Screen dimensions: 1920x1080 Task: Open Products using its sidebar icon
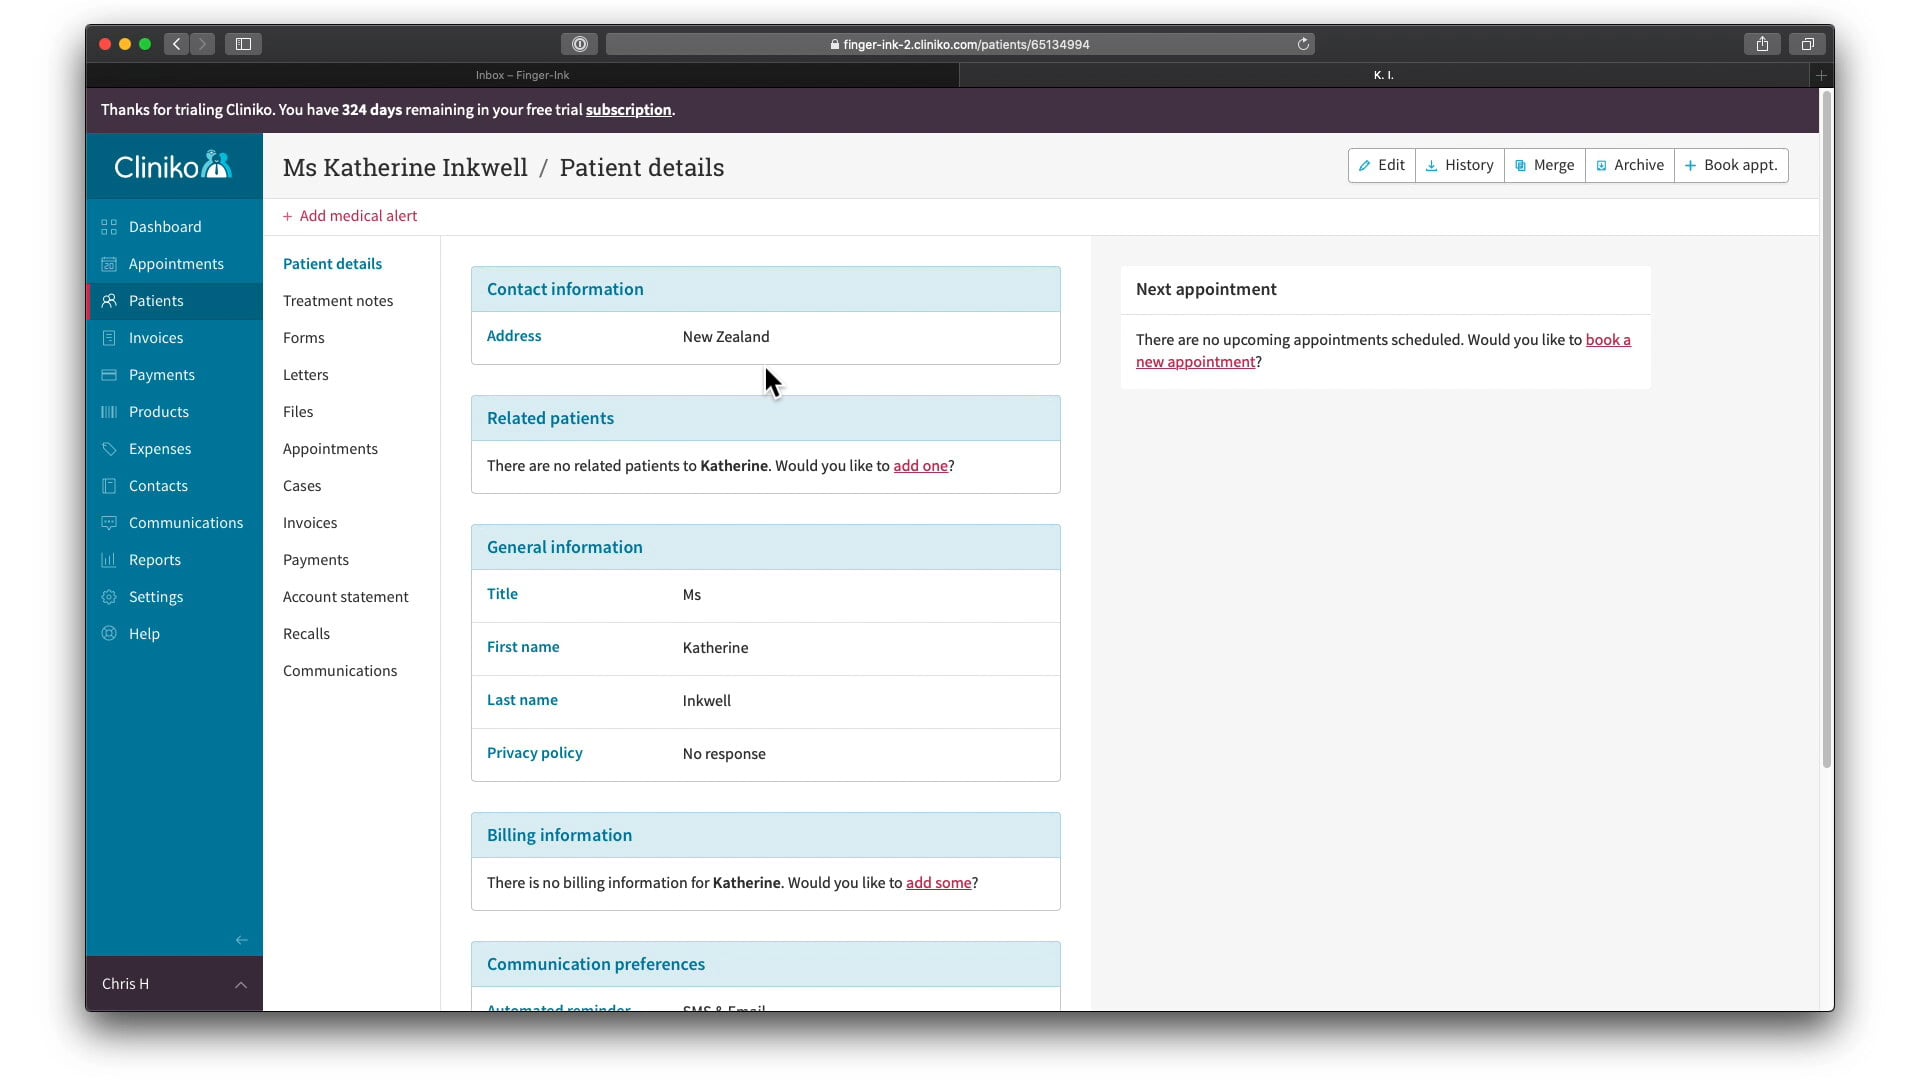click(109, 412)
